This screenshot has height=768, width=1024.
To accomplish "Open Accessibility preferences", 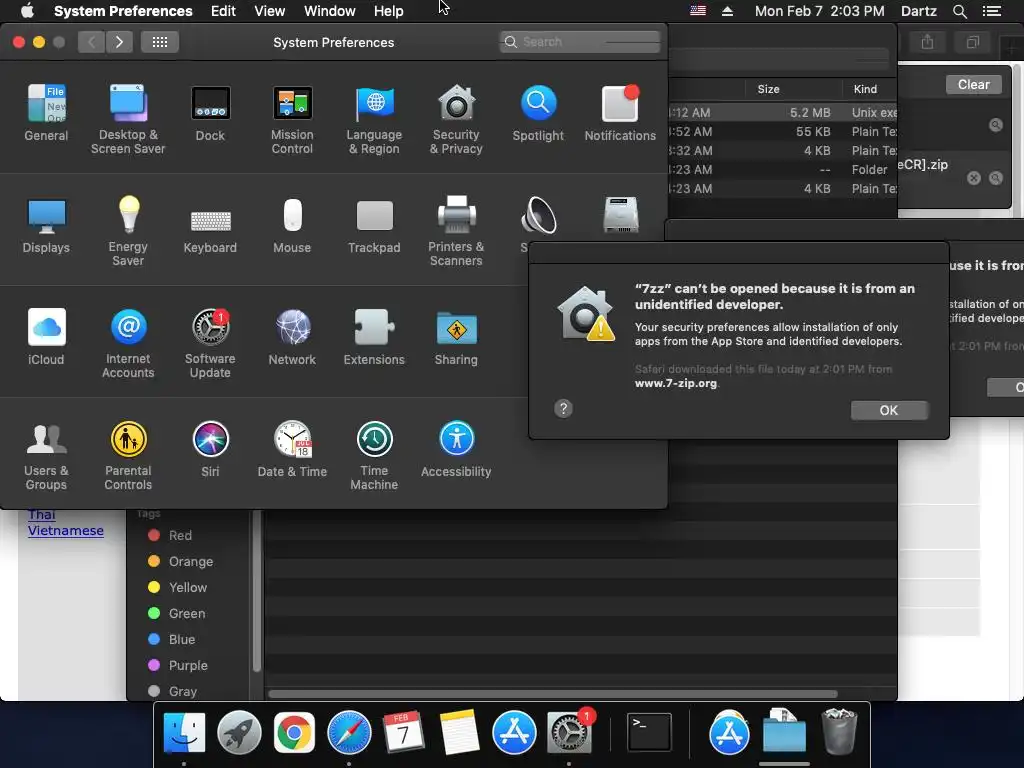I will [x=456, y=449].
